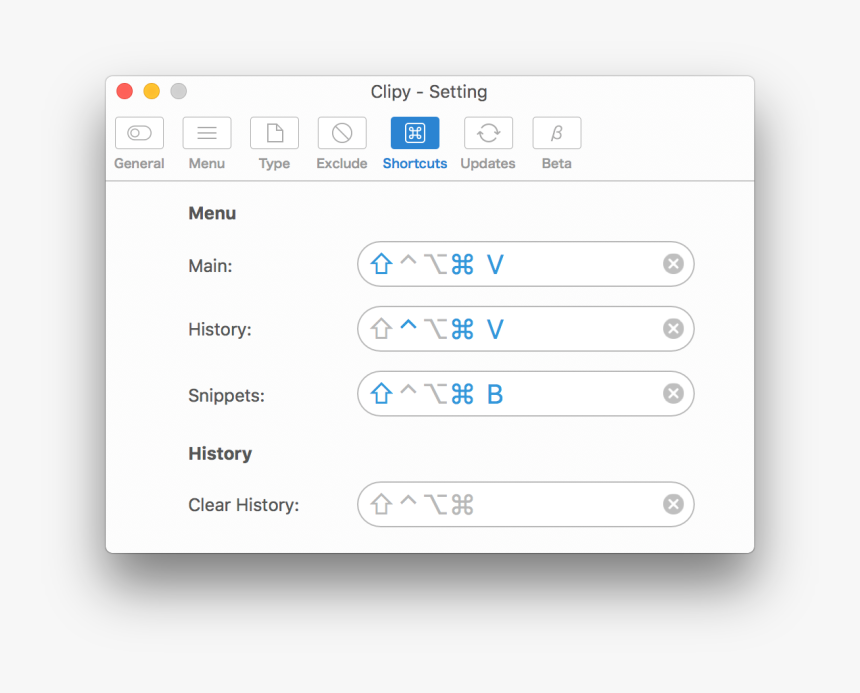Toggle Control modifier in Clear History shortcut
Screen dimensions: 860x693
pyautogui.click(x=408, y=499)
